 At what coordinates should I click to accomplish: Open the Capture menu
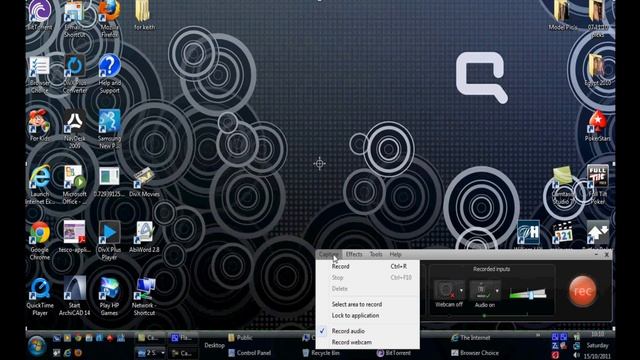click(x=329, y=254)
